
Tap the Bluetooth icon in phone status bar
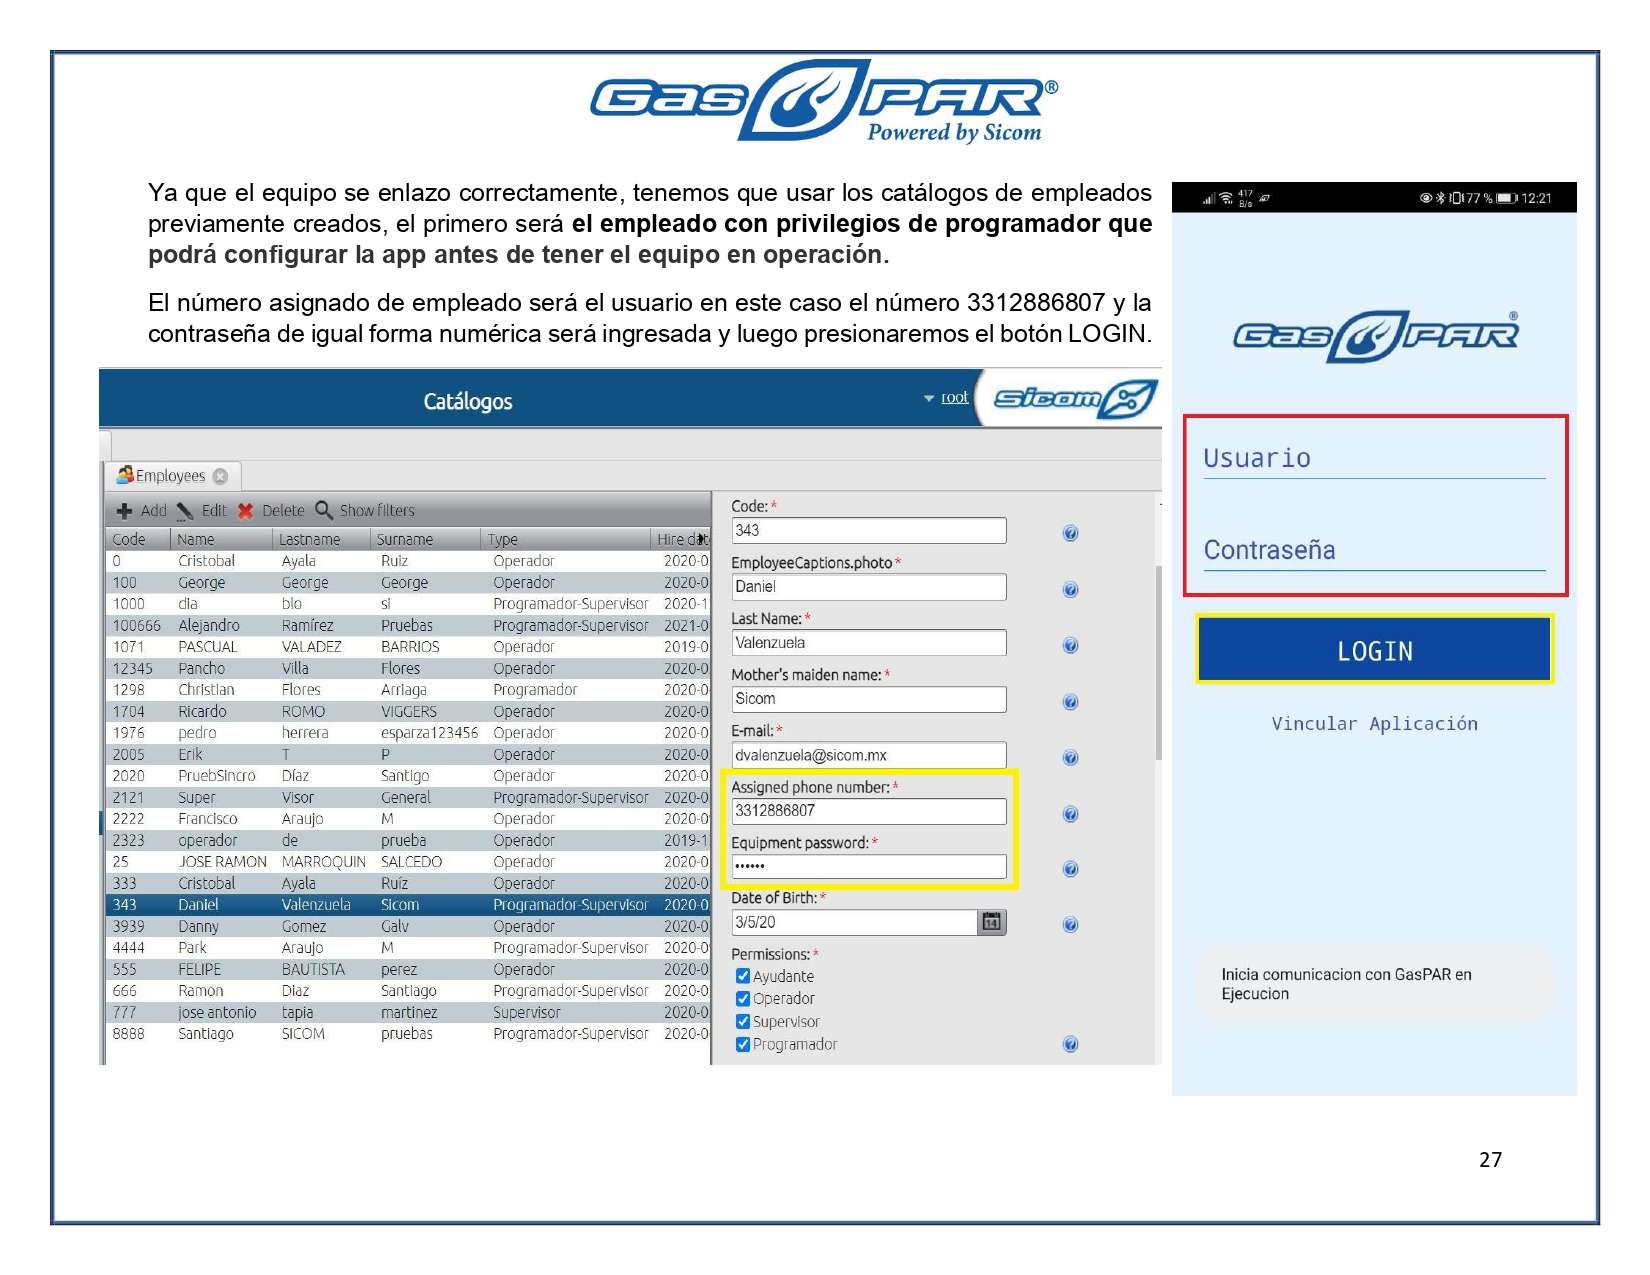coord(1441,198)
